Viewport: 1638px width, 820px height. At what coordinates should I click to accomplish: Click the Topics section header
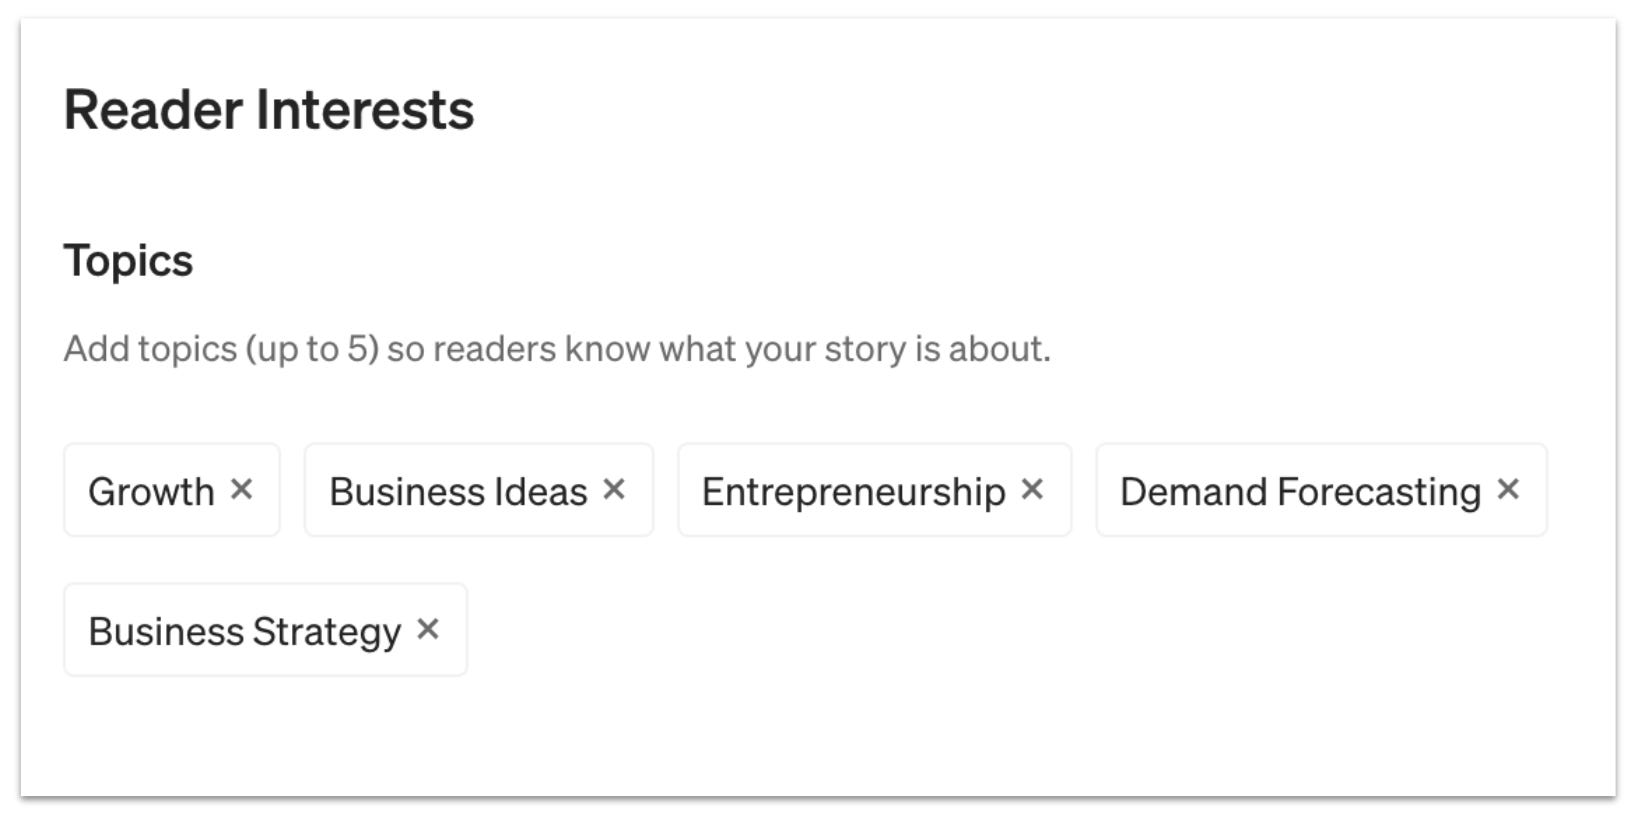click(130, 260)
